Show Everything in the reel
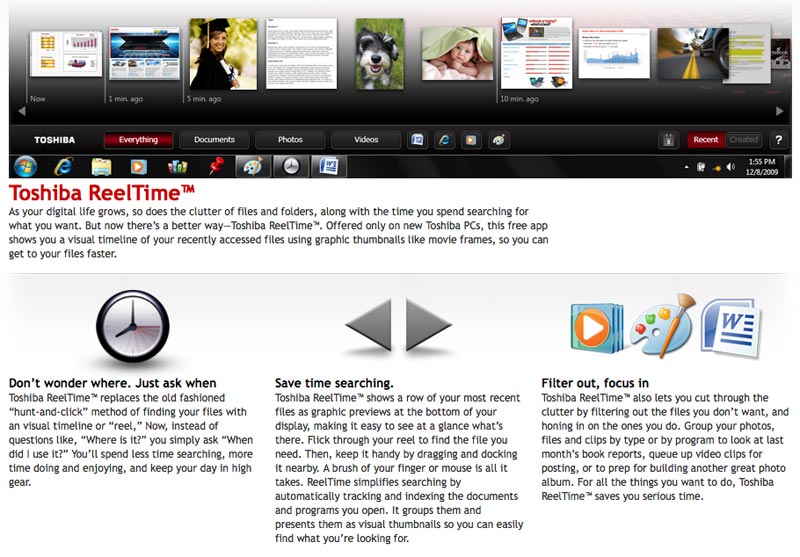This screenshot has width=800, height=557. coord(138,140)
